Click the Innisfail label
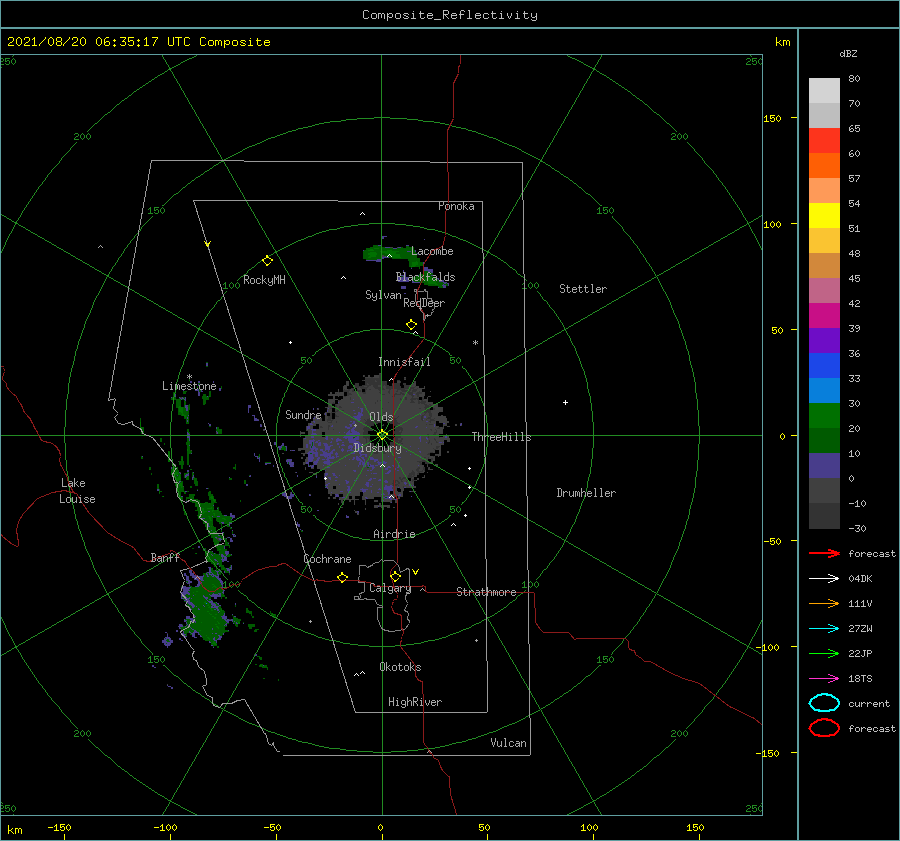Viewport: 900px width, 841px height. pos(404,362)
